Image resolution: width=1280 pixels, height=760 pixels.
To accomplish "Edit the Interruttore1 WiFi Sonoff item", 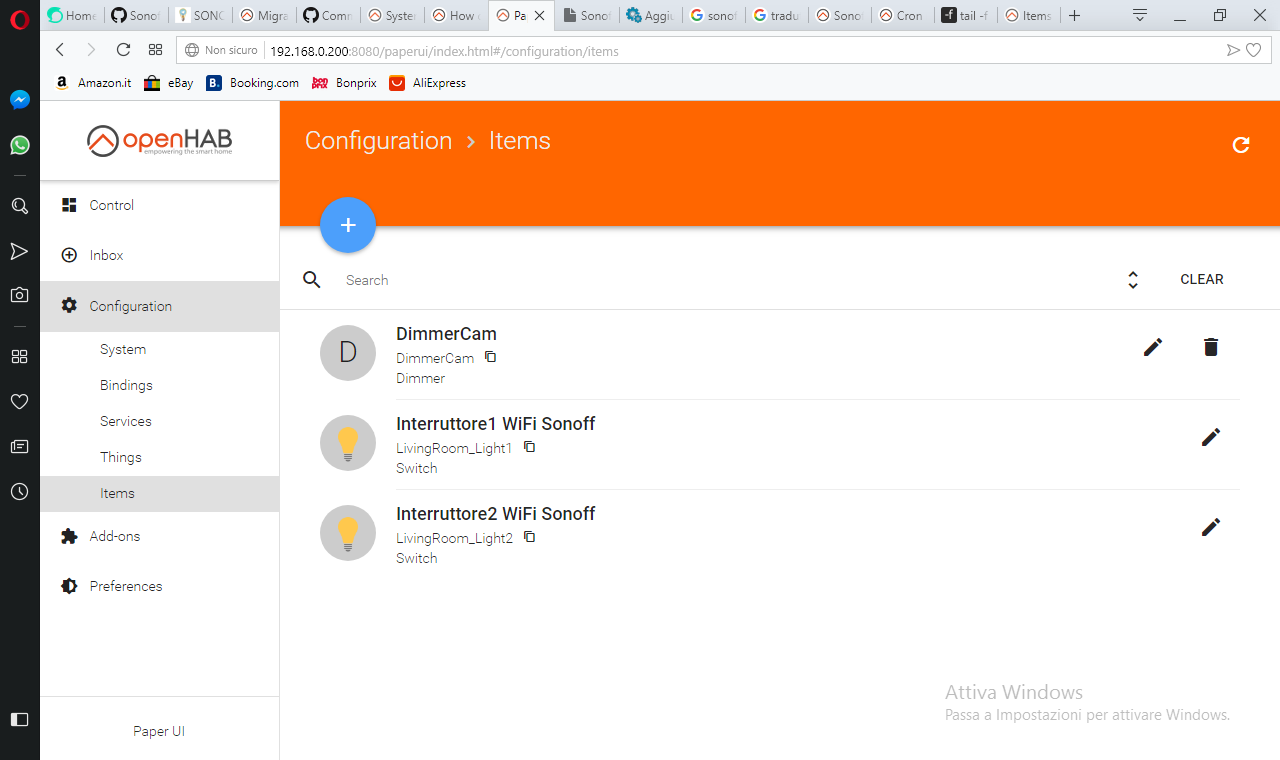I will click(1211, 437).
